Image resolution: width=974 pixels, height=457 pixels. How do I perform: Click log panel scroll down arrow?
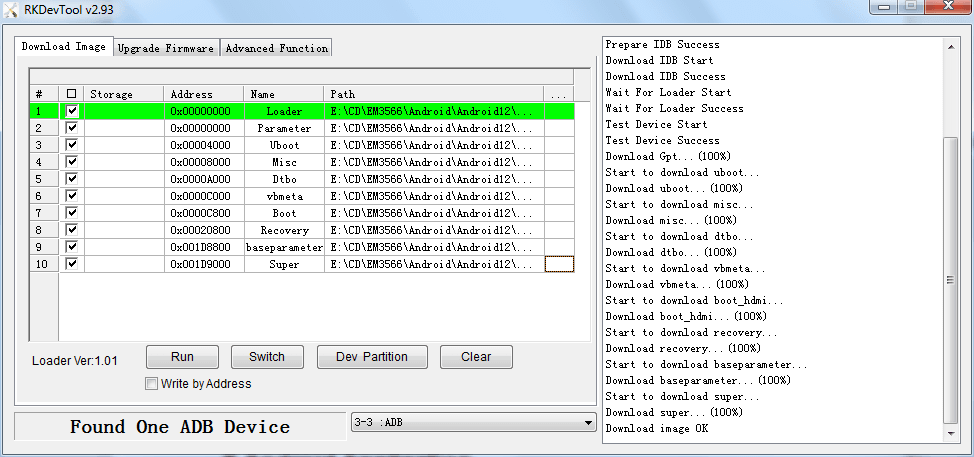pyautogui.click(x=951, y=433)
